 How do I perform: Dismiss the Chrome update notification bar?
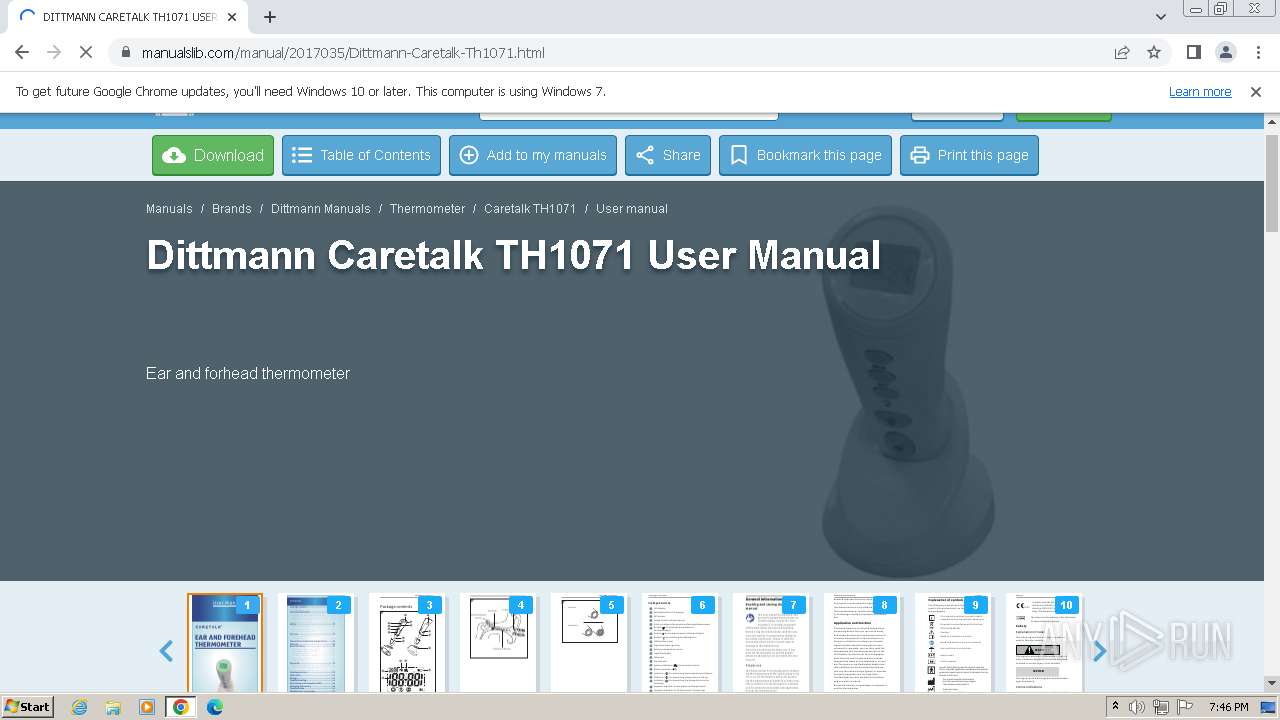coord(1256,91)
